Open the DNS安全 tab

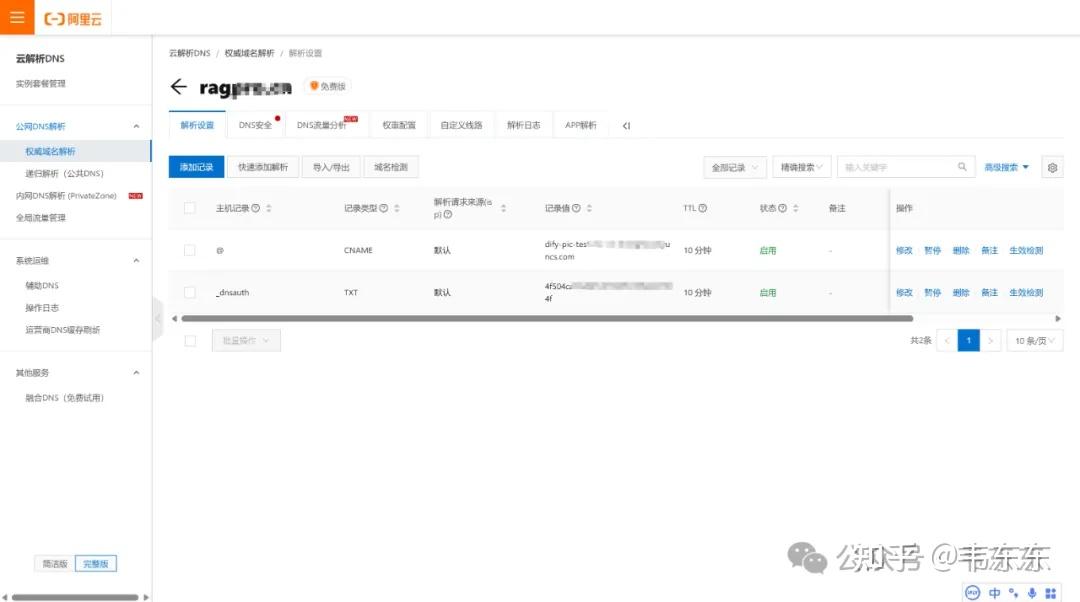(x=255, y=125)
